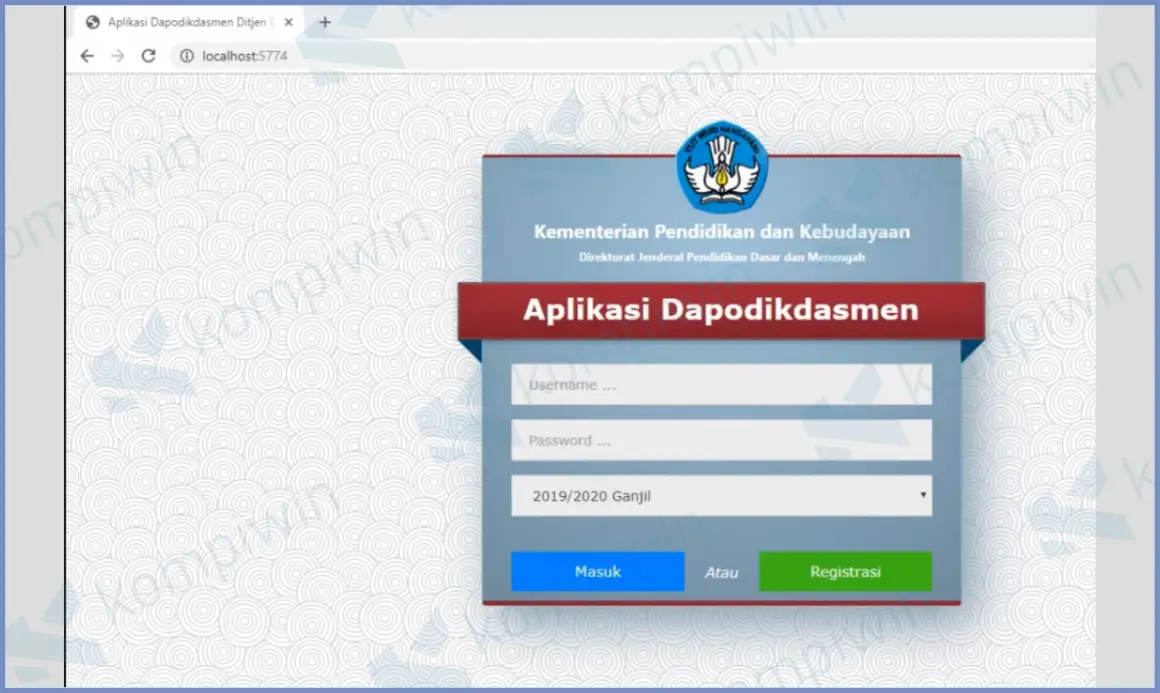Screen dimensions: 1160x693
Task: Click the dropdown arrow on semester selector
Action: tap(923, 495)
